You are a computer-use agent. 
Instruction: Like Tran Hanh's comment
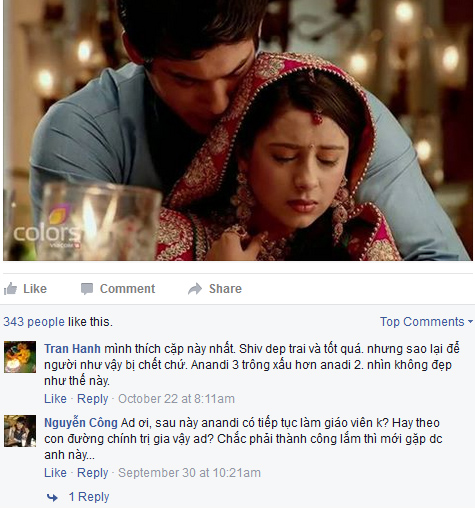pos(55,399)
